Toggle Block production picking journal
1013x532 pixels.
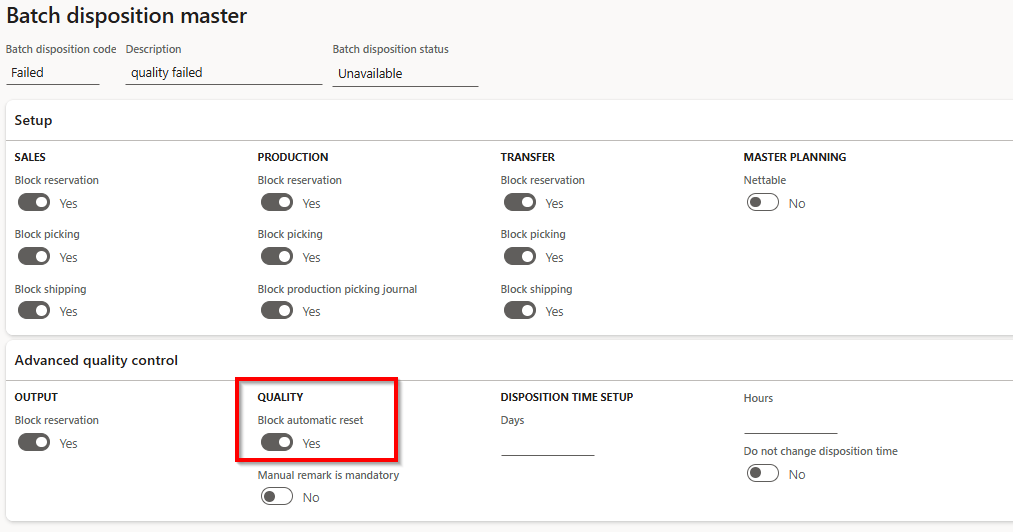(277, 311)
